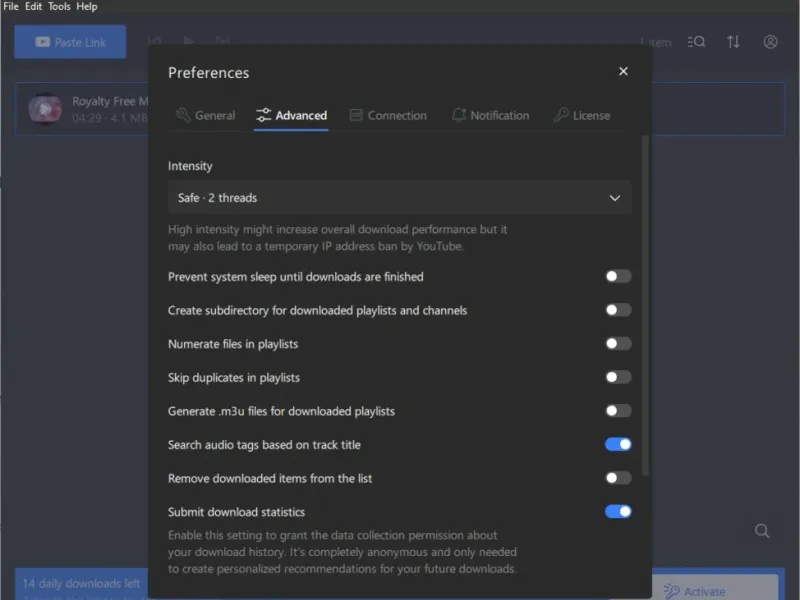Viewport: 800px width, 600px height.
Task: Open the list search filter icon
Action: [x=697, y=42]
